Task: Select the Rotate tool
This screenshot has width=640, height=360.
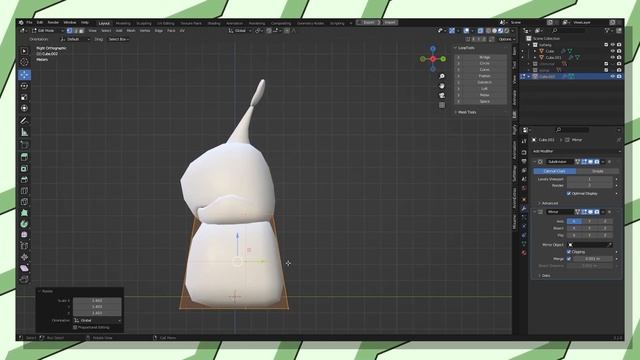Action: [x=24, y=86]
